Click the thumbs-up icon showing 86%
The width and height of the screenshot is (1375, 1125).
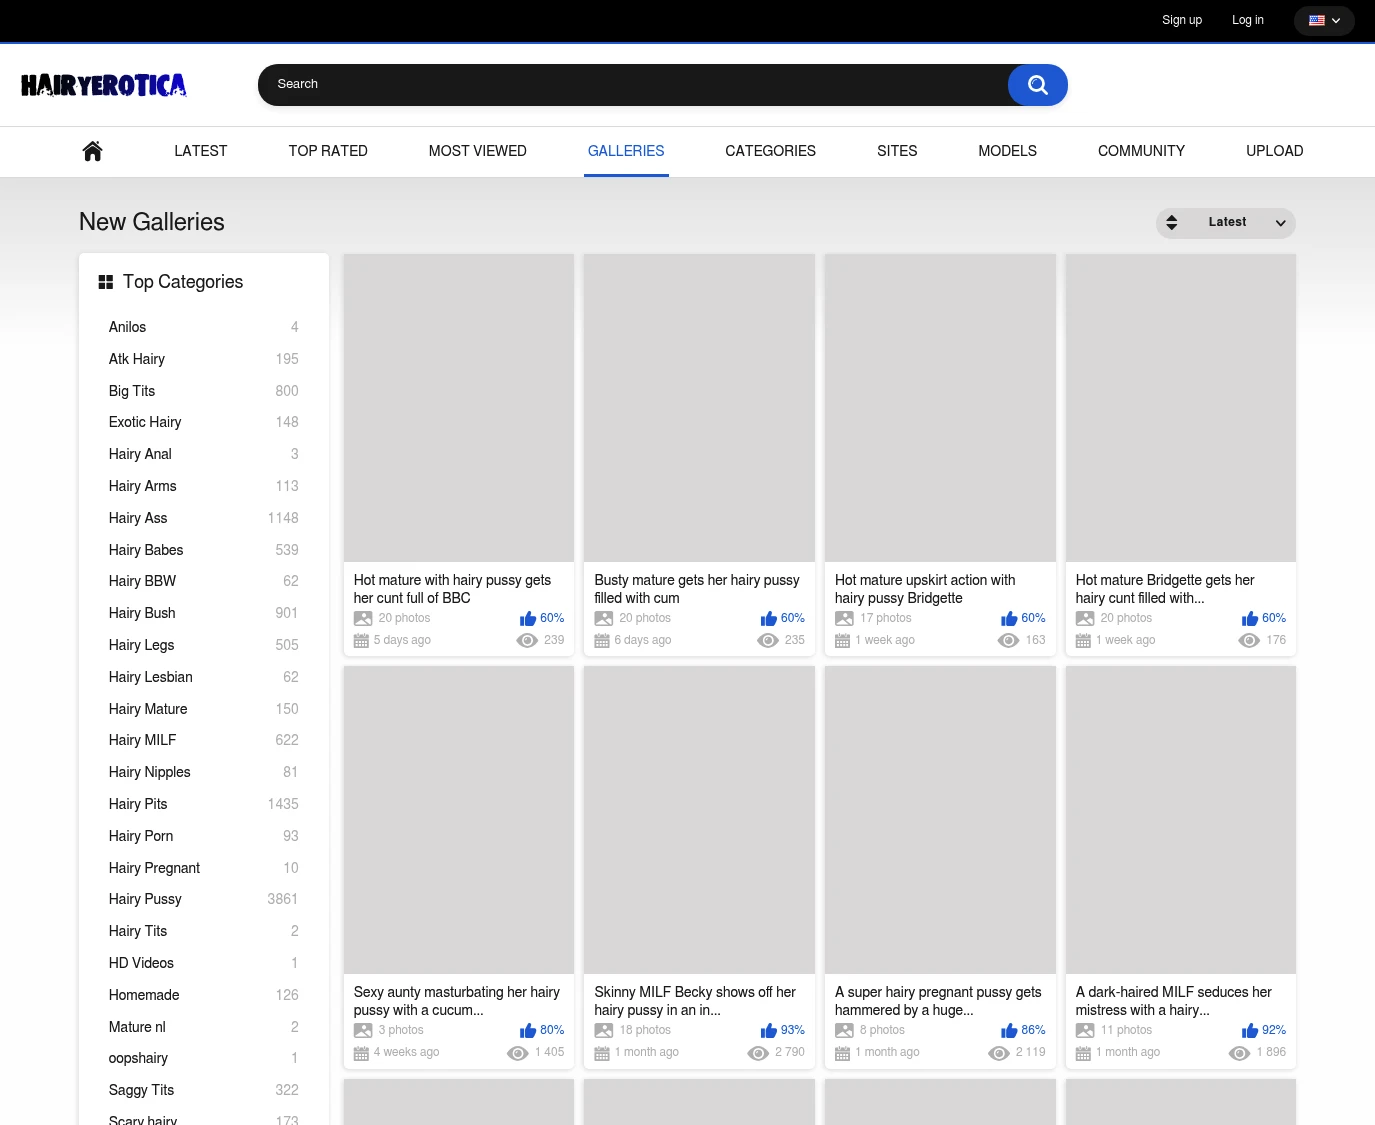click(1009, 1031)
